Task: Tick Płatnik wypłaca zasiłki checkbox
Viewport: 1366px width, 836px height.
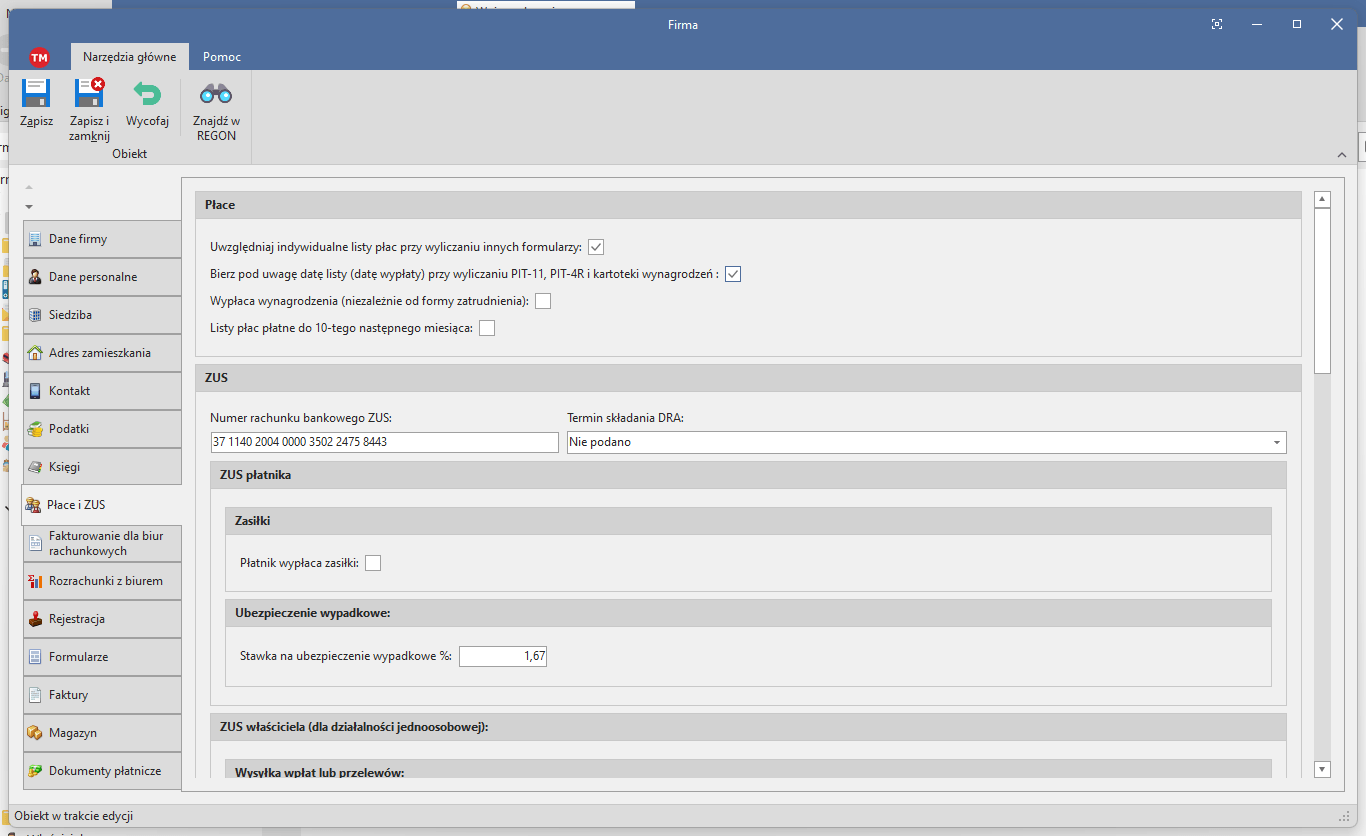Action: tap(373, 563)
